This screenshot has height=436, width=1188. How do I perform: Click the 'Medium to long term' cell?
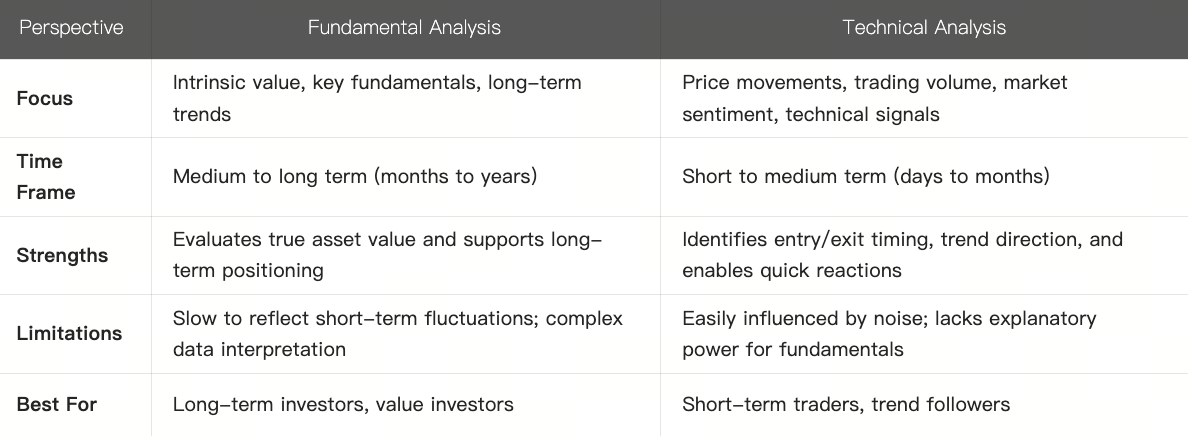click(x=355, y=177)
